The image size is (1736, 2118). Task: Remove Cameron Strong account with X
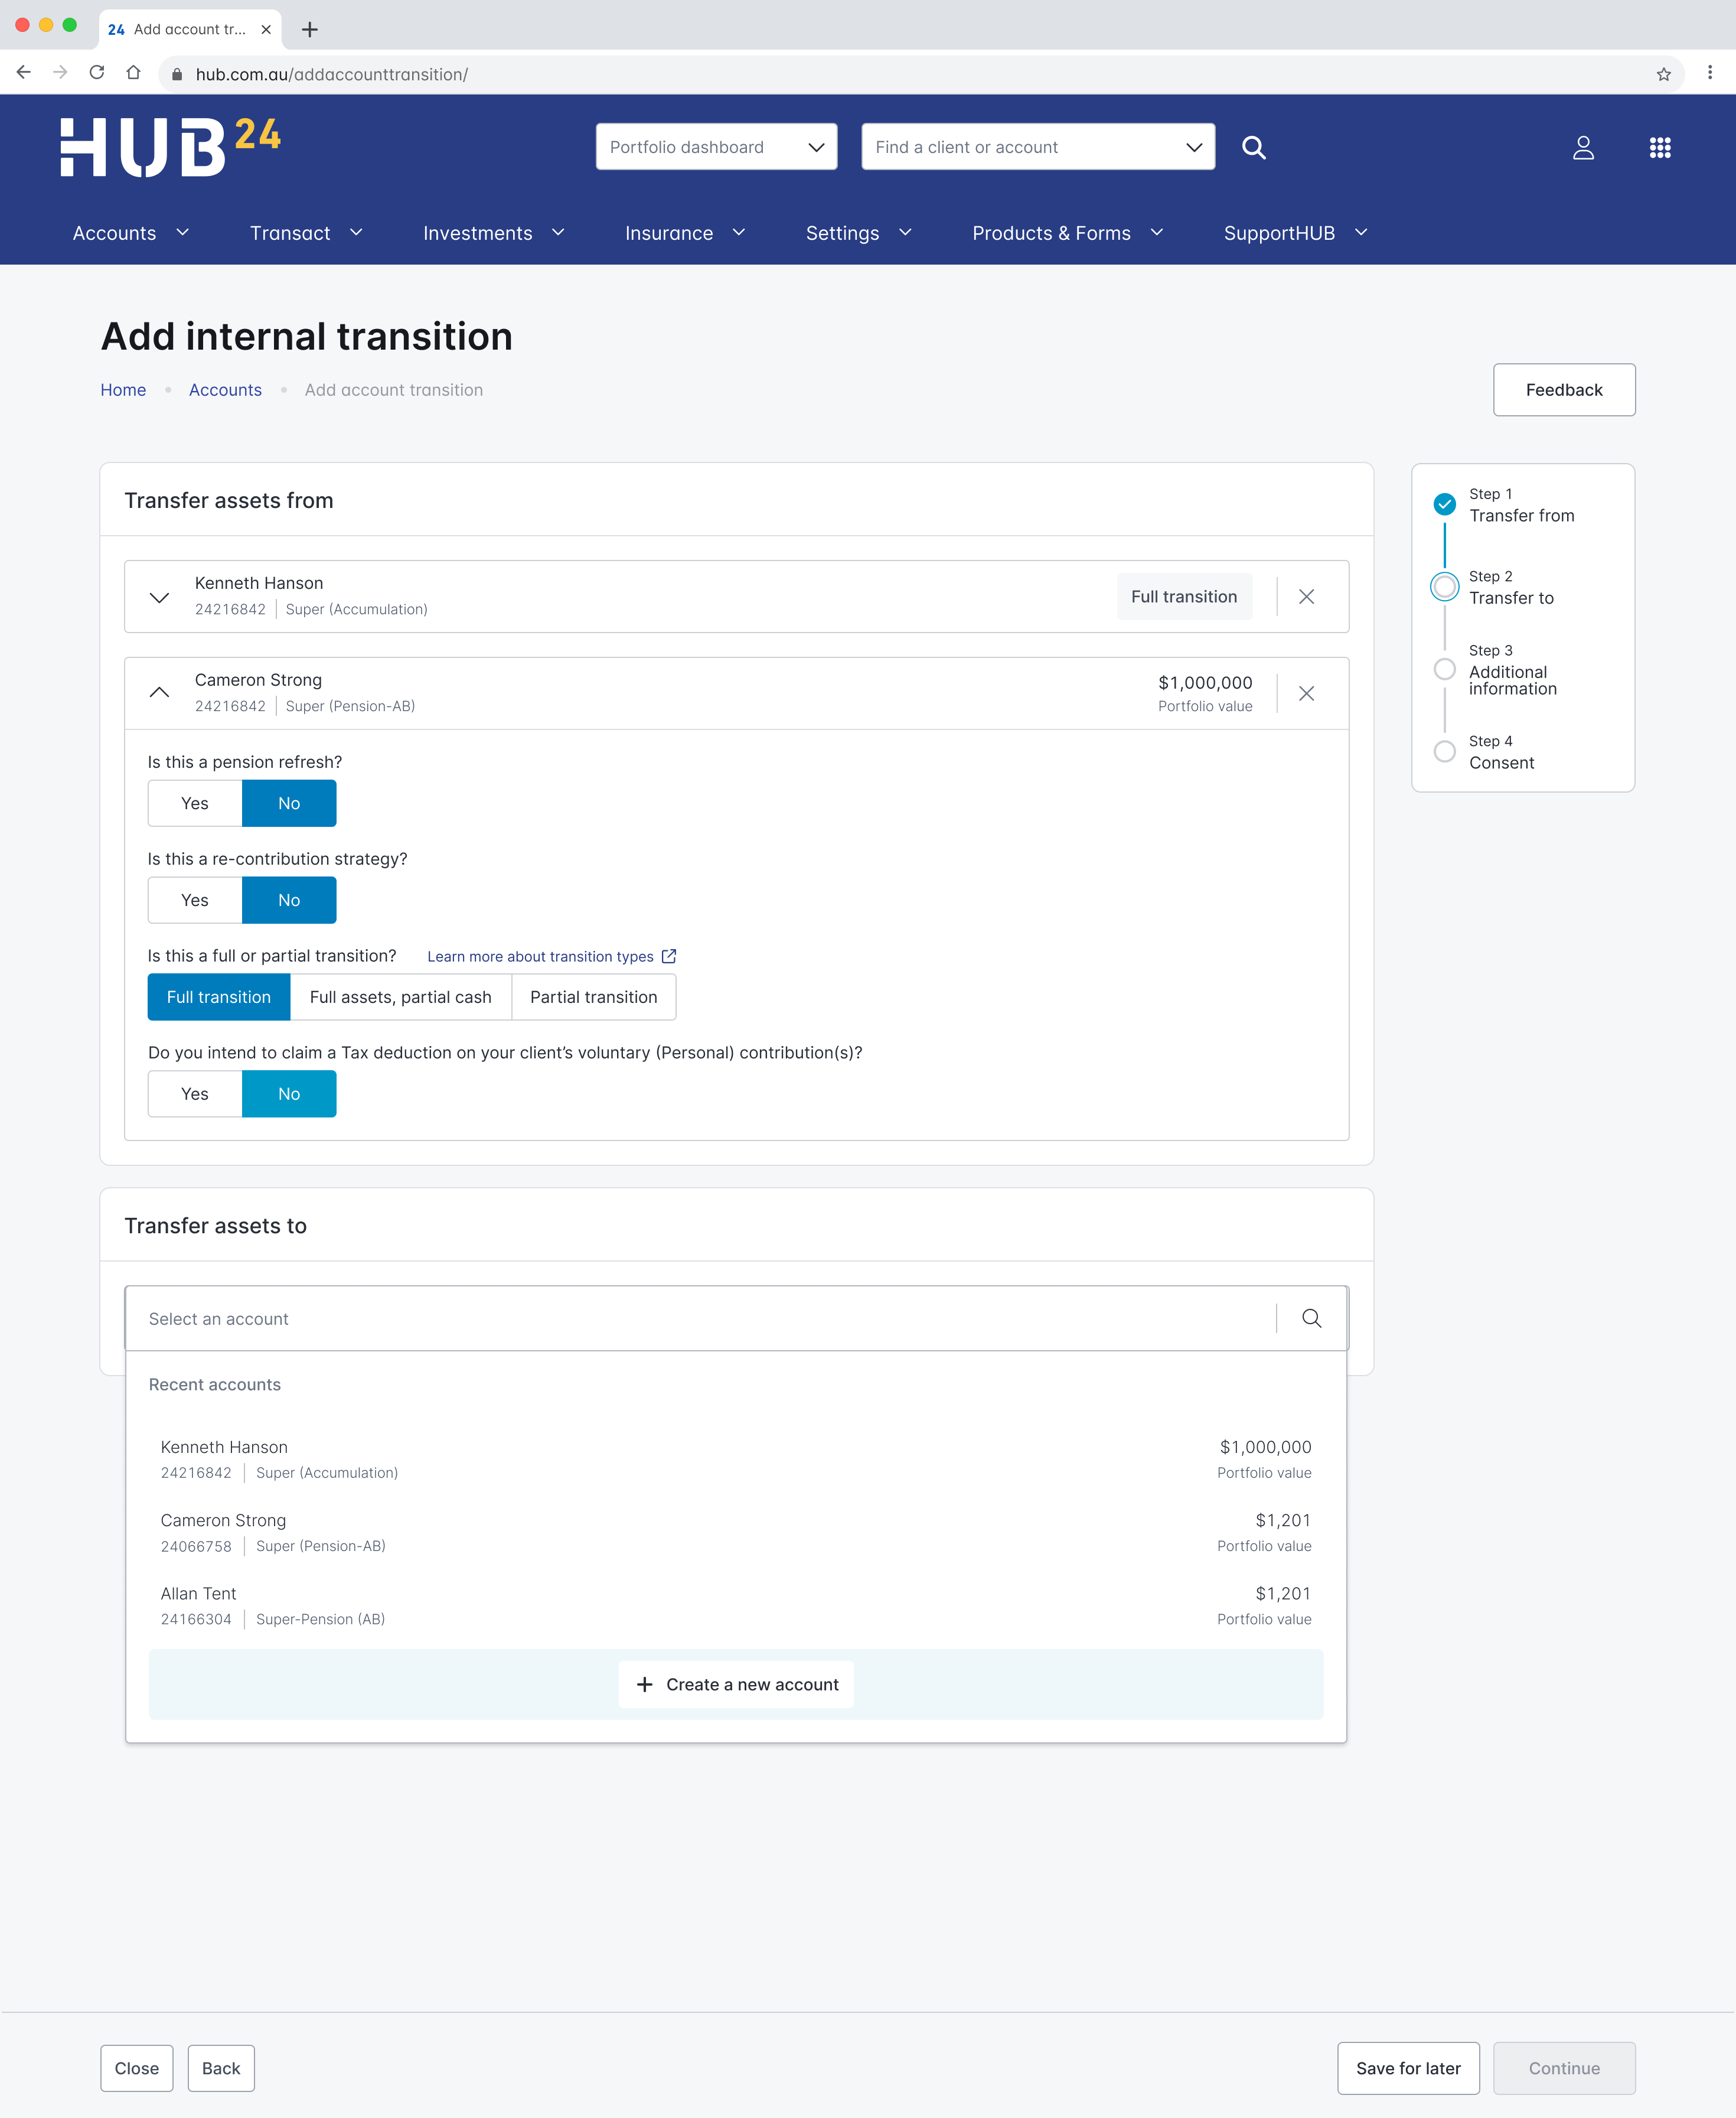(x=1306, y=694)
